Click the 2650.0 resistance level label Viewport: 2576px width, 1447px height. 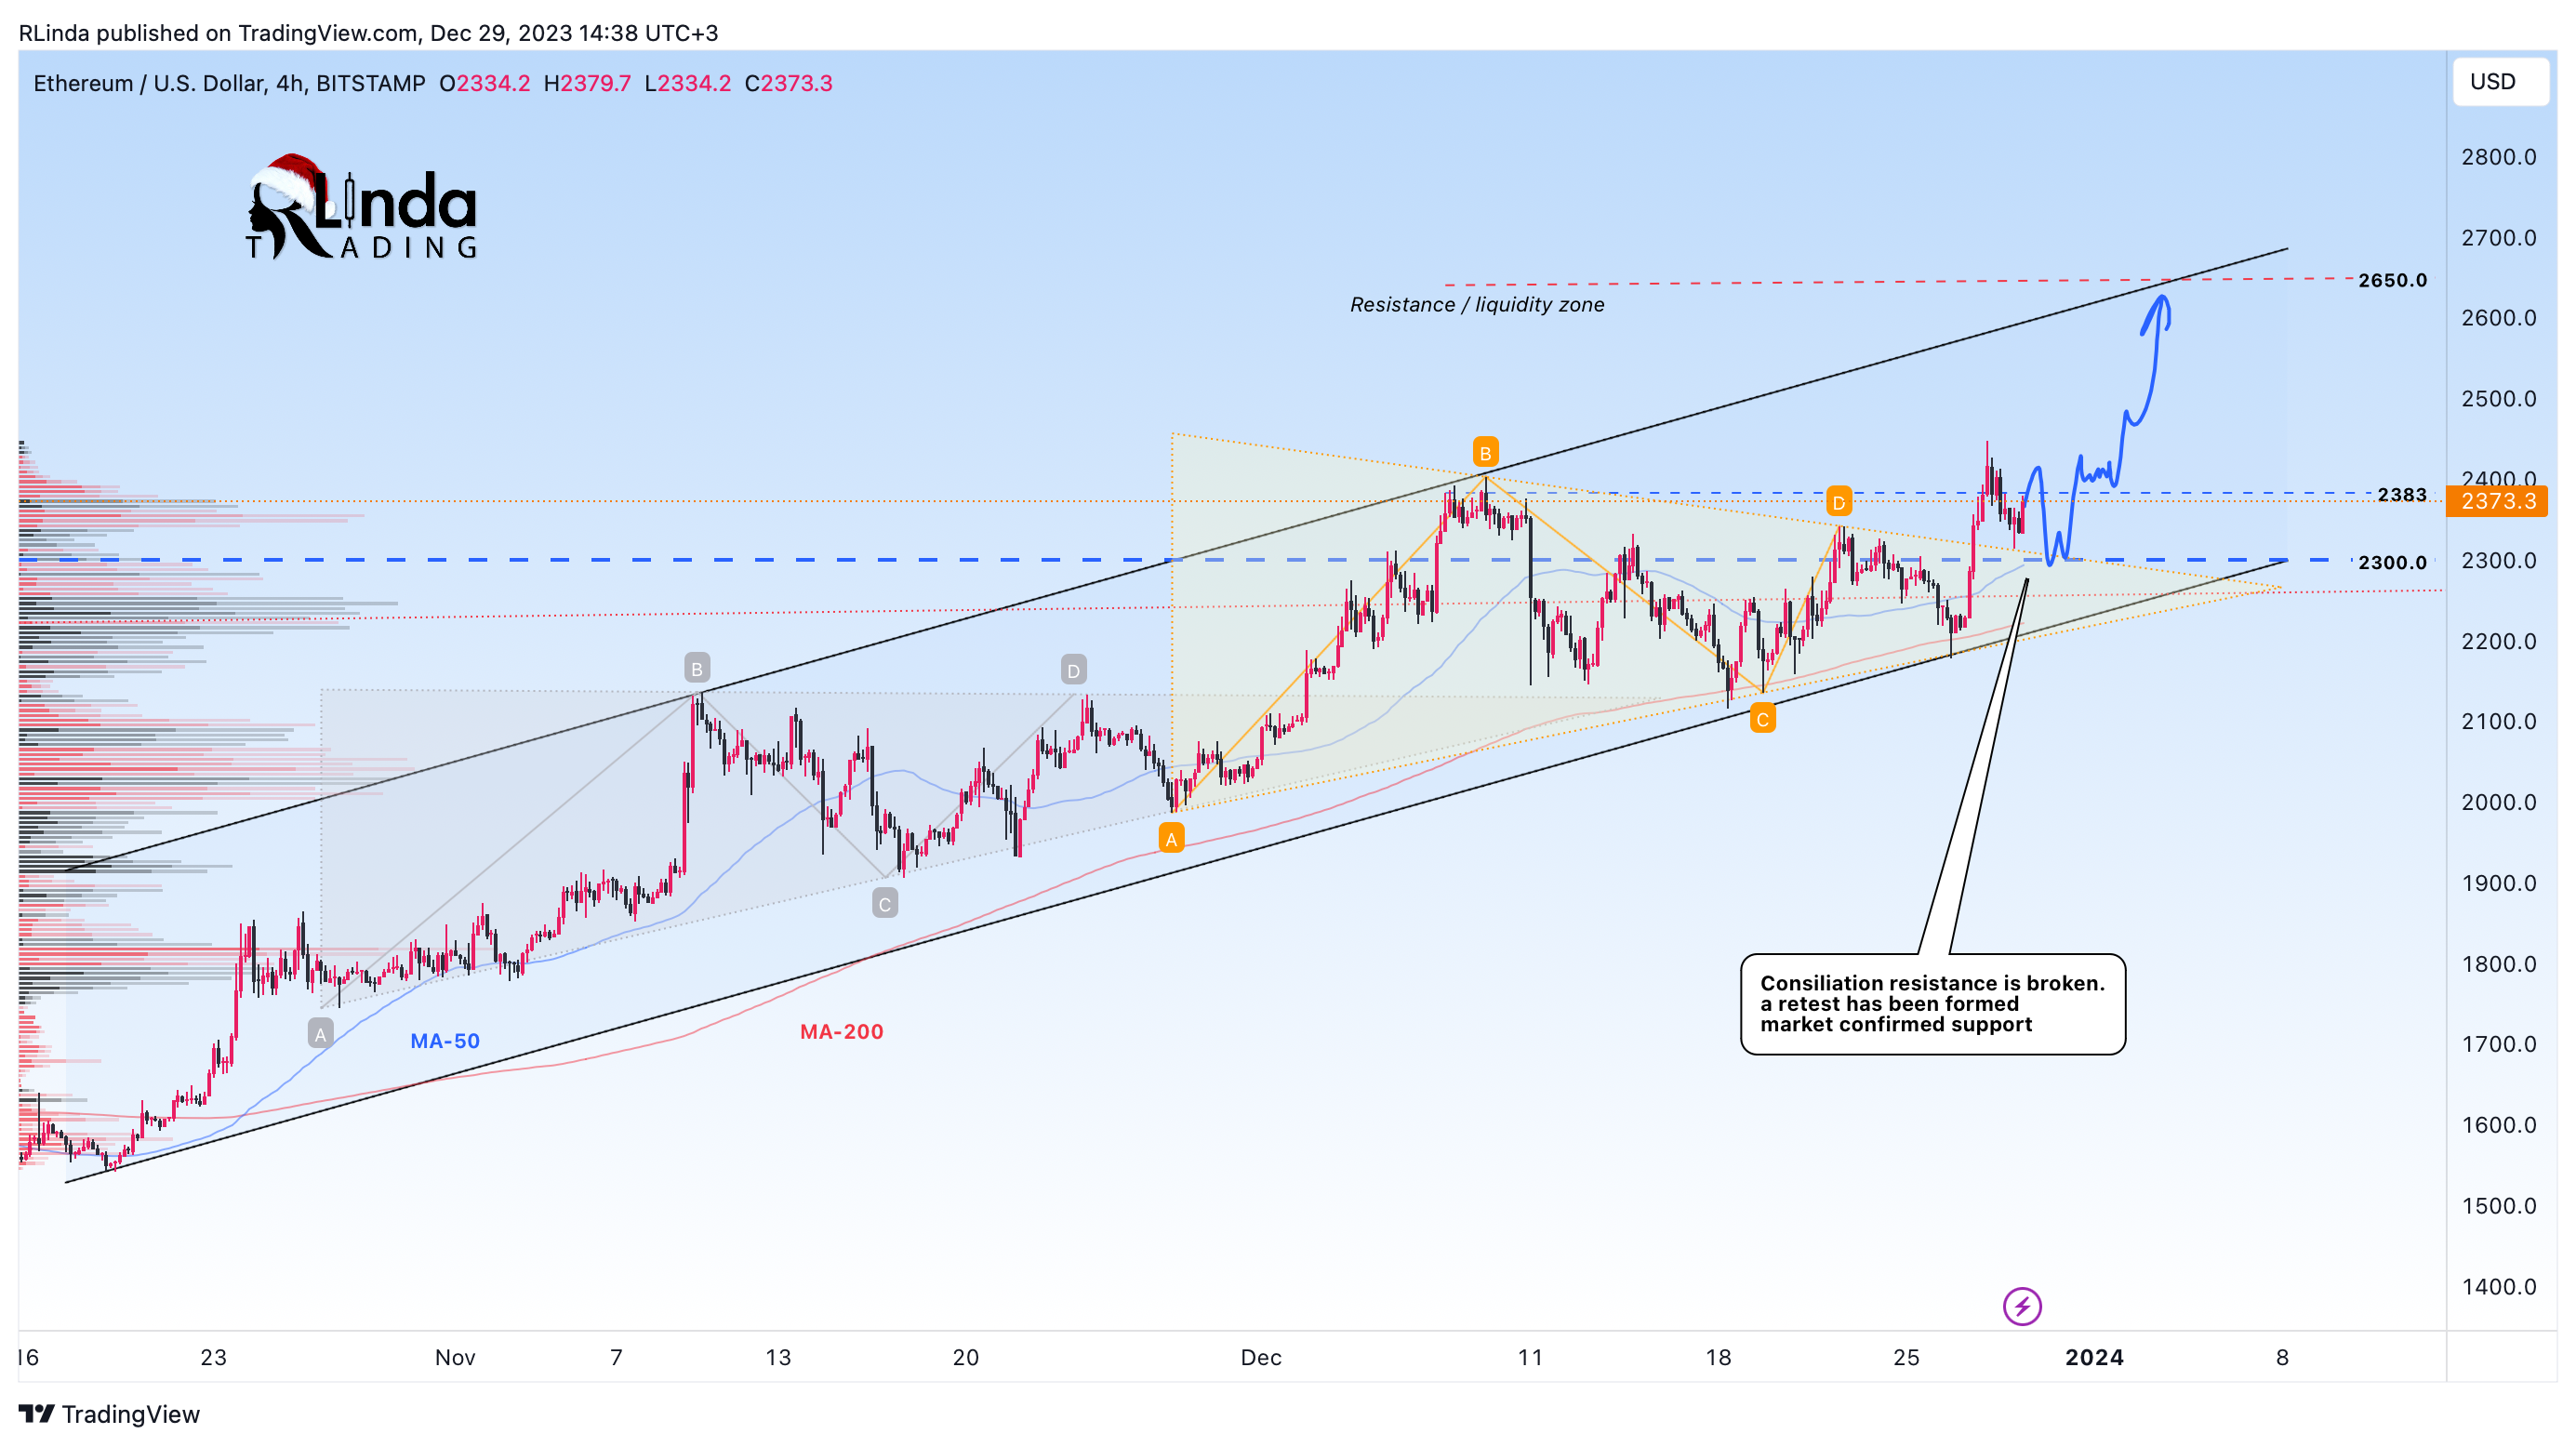pyautogui.click(x=2392, y=280)
